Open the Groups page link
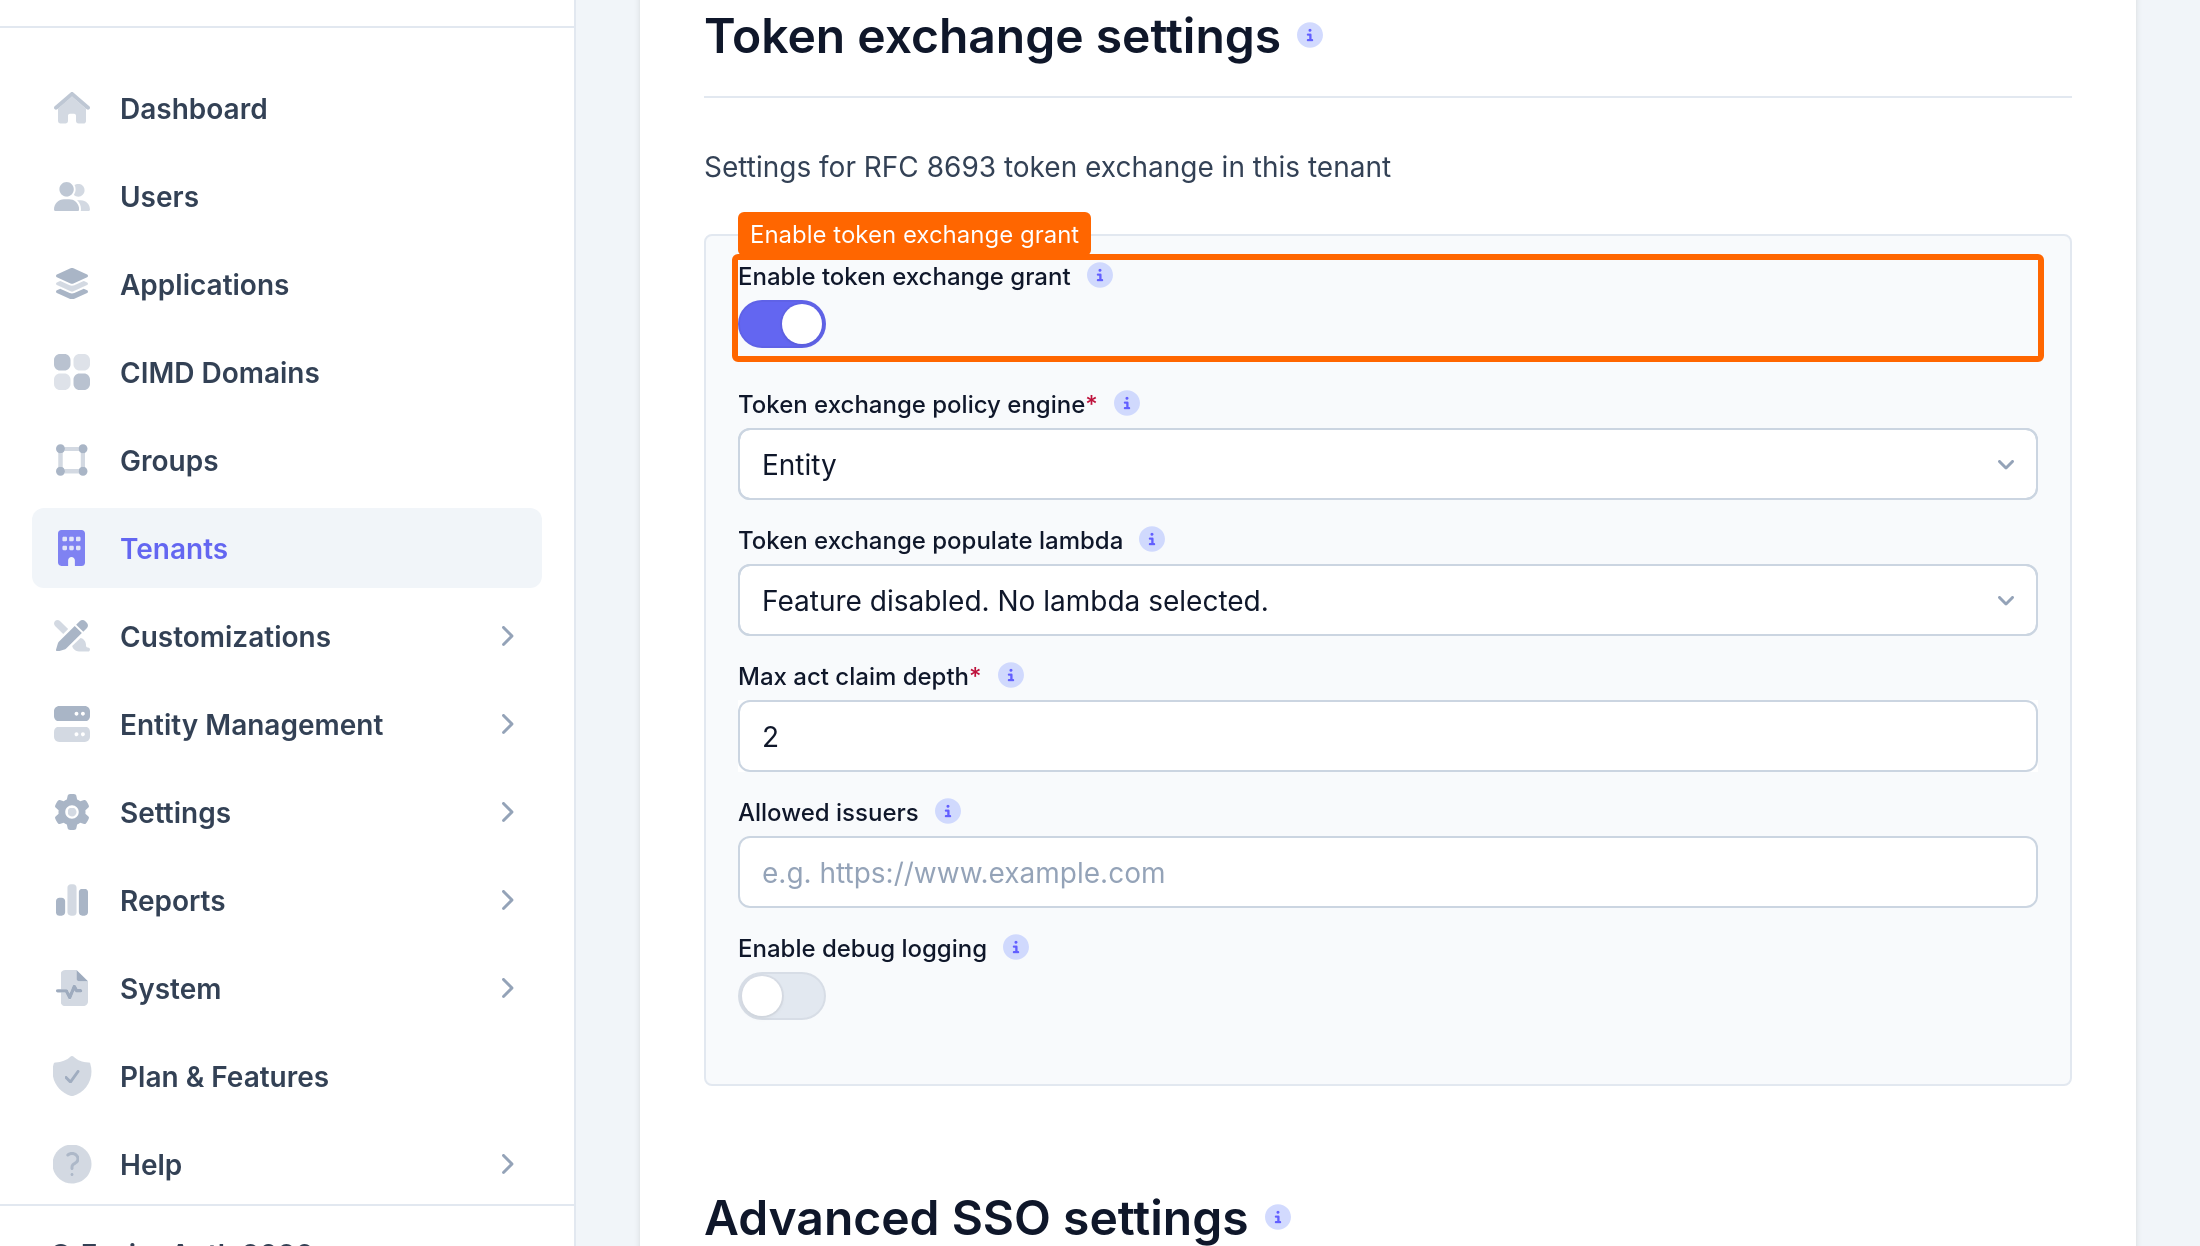This screenshot has width=2200, height=1246. 287,460
